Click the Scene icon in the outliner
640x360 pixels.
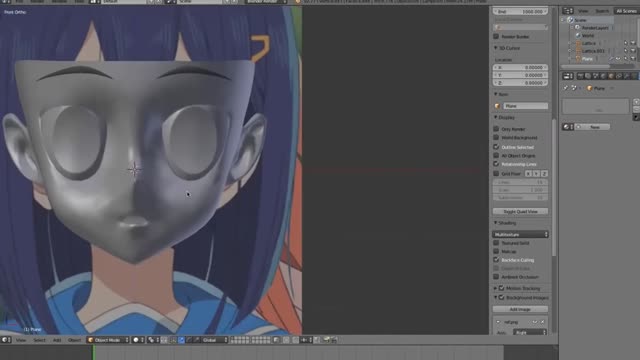tap(570, 20)
